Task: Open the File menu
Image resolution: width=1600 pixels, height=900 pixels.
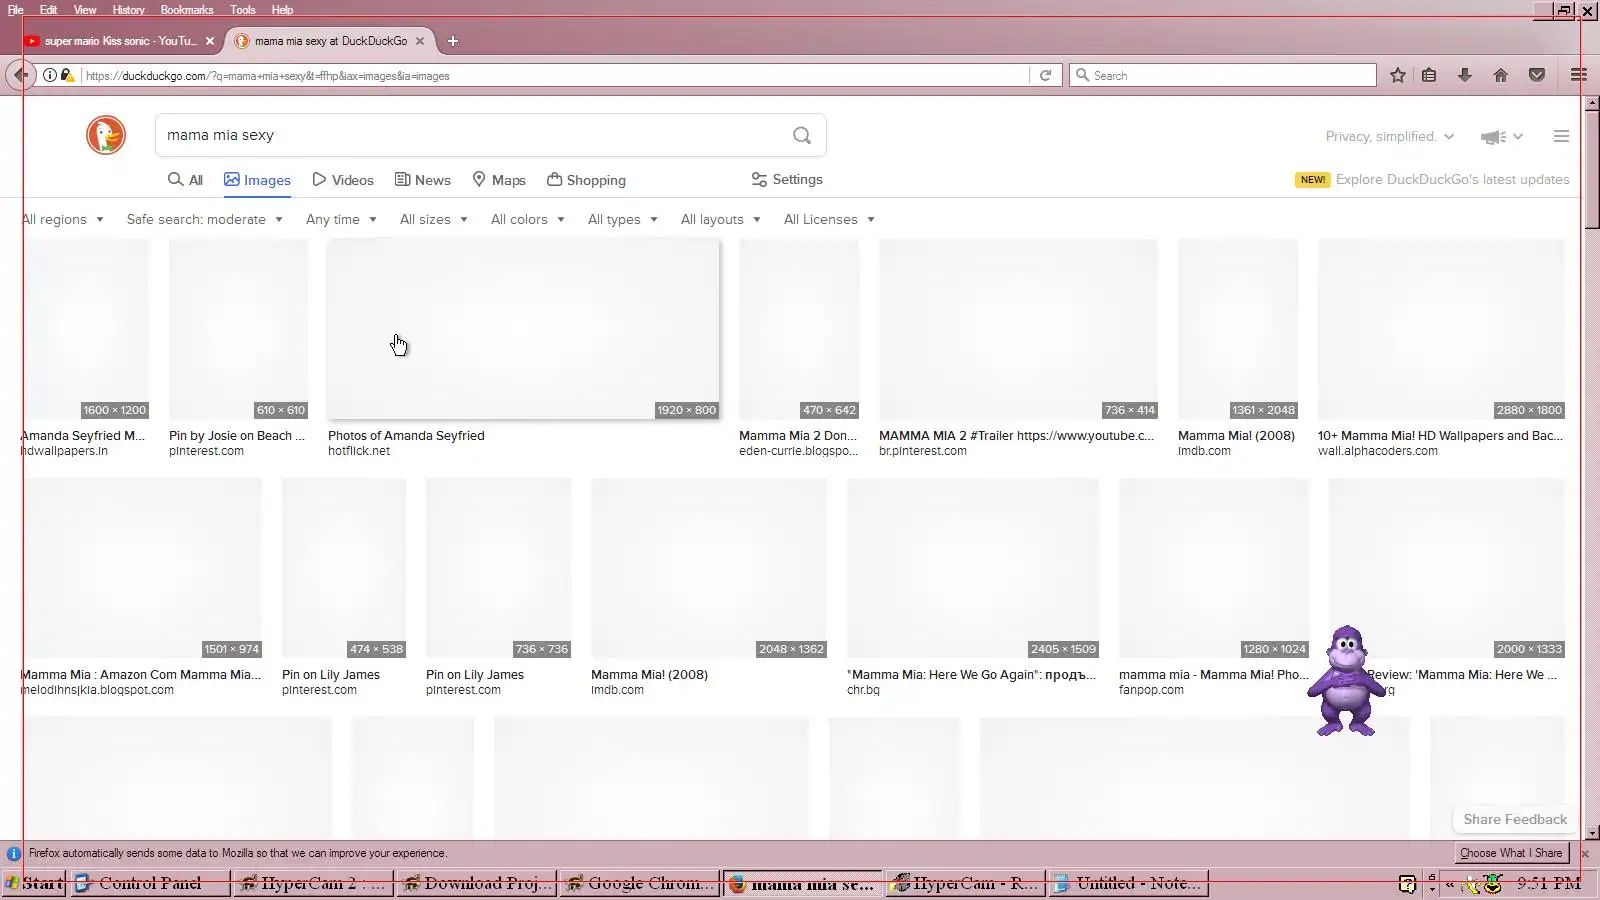Action: point(15,10)
